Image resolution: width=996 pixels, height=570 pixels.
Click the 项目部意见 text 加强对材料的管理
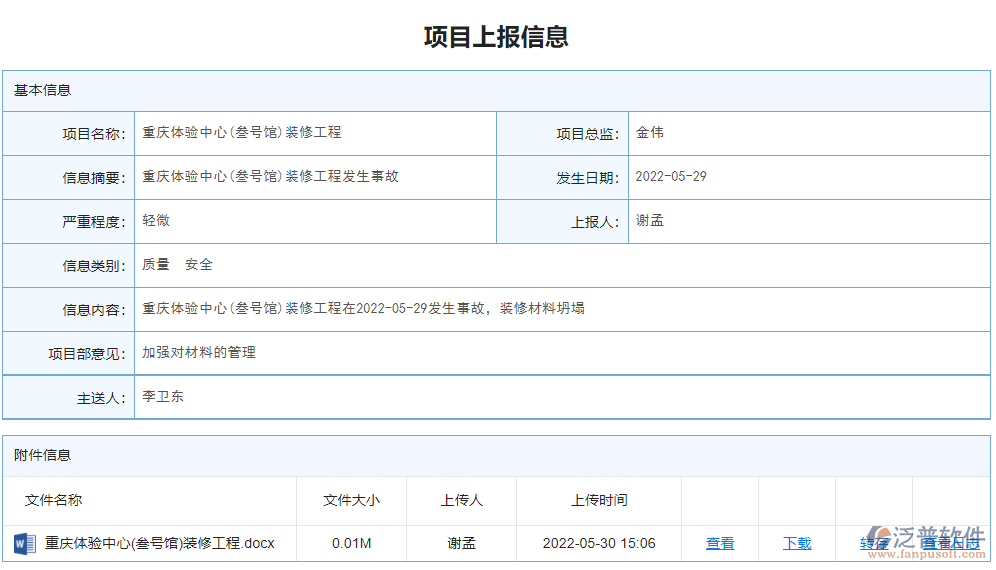pyautogui.click(x=199, y=352)
